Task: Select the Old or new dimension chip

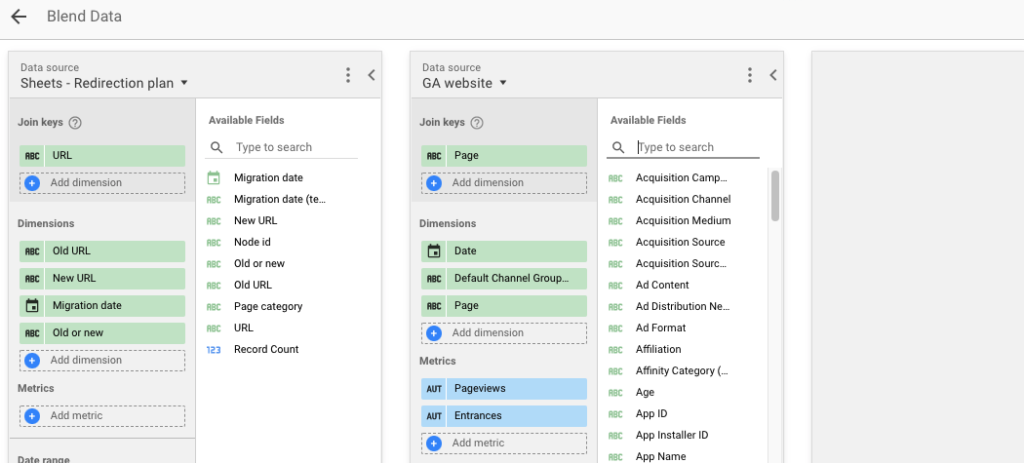Action: (x=102, y=333)
